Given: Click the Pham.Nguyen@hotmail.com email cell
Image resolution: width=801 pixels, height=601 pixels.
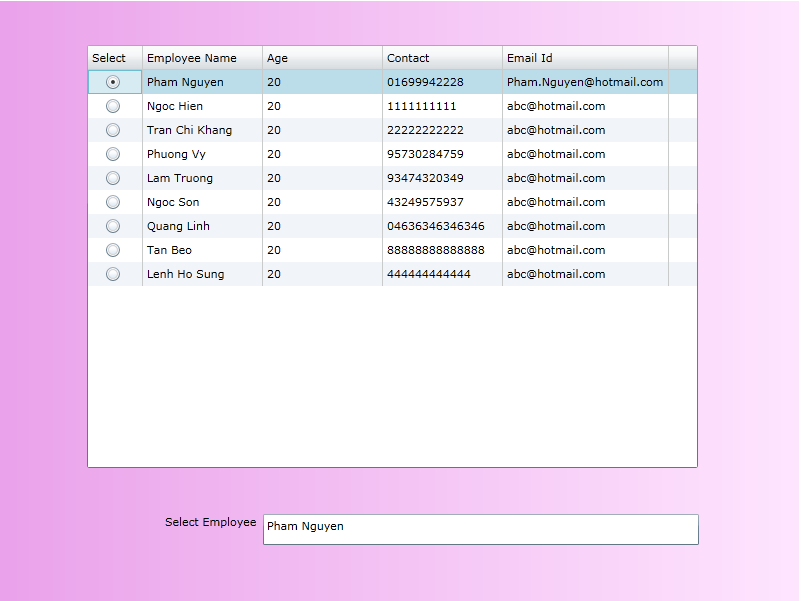Looking at the screenshot, I should click(x=585, y=82).
